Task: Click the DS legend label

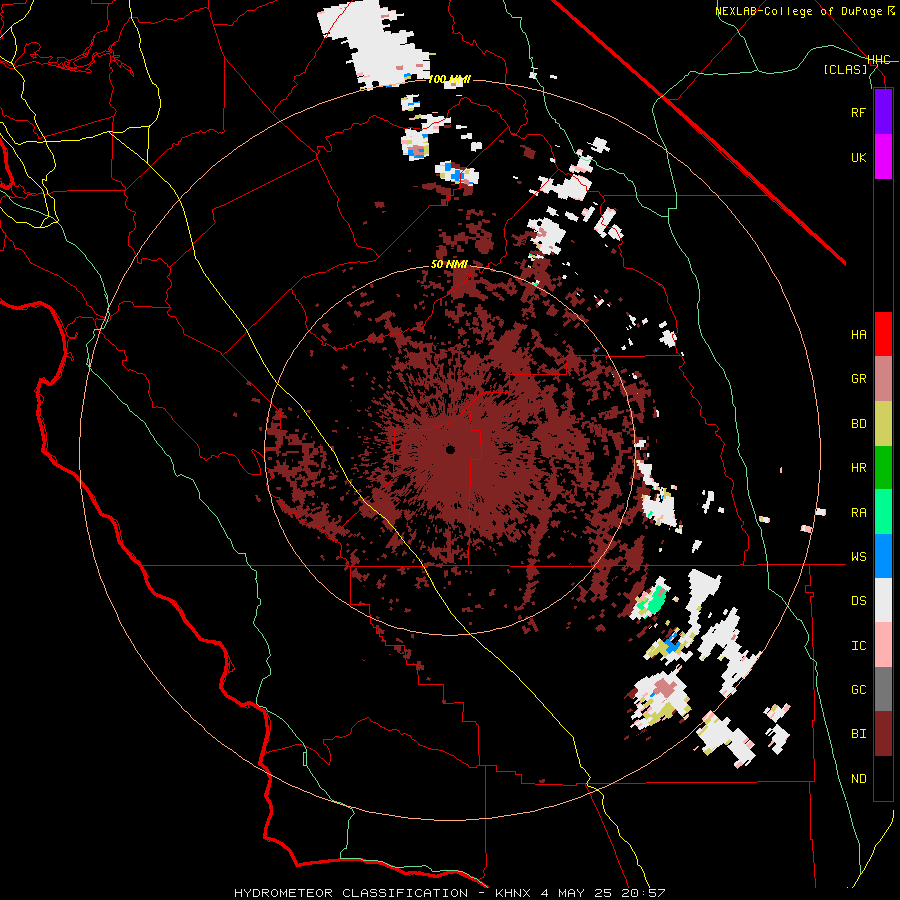Action: point(858,600)
